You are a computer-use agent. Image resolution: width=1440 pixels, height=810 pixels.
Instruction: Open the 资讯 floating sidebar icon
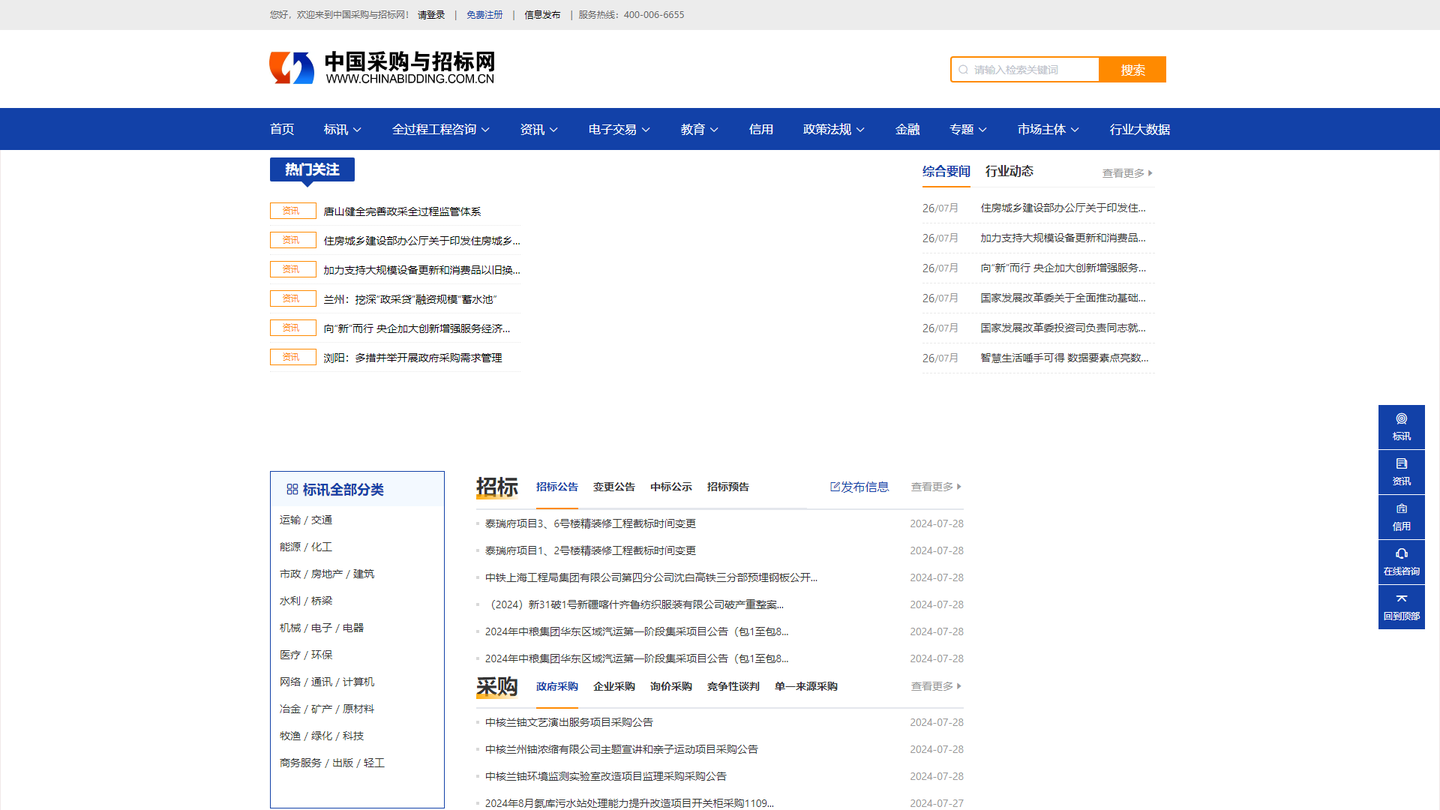click(x=1401, y=472)
